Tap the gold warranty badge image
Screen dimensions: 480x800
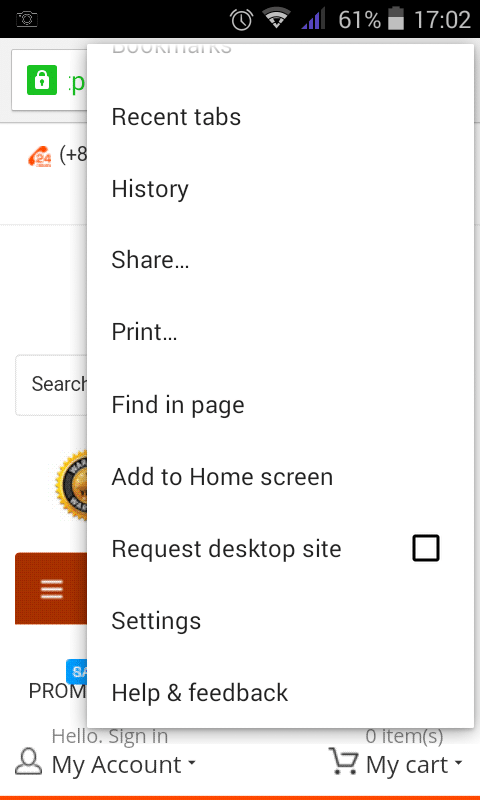coord(71,485)
